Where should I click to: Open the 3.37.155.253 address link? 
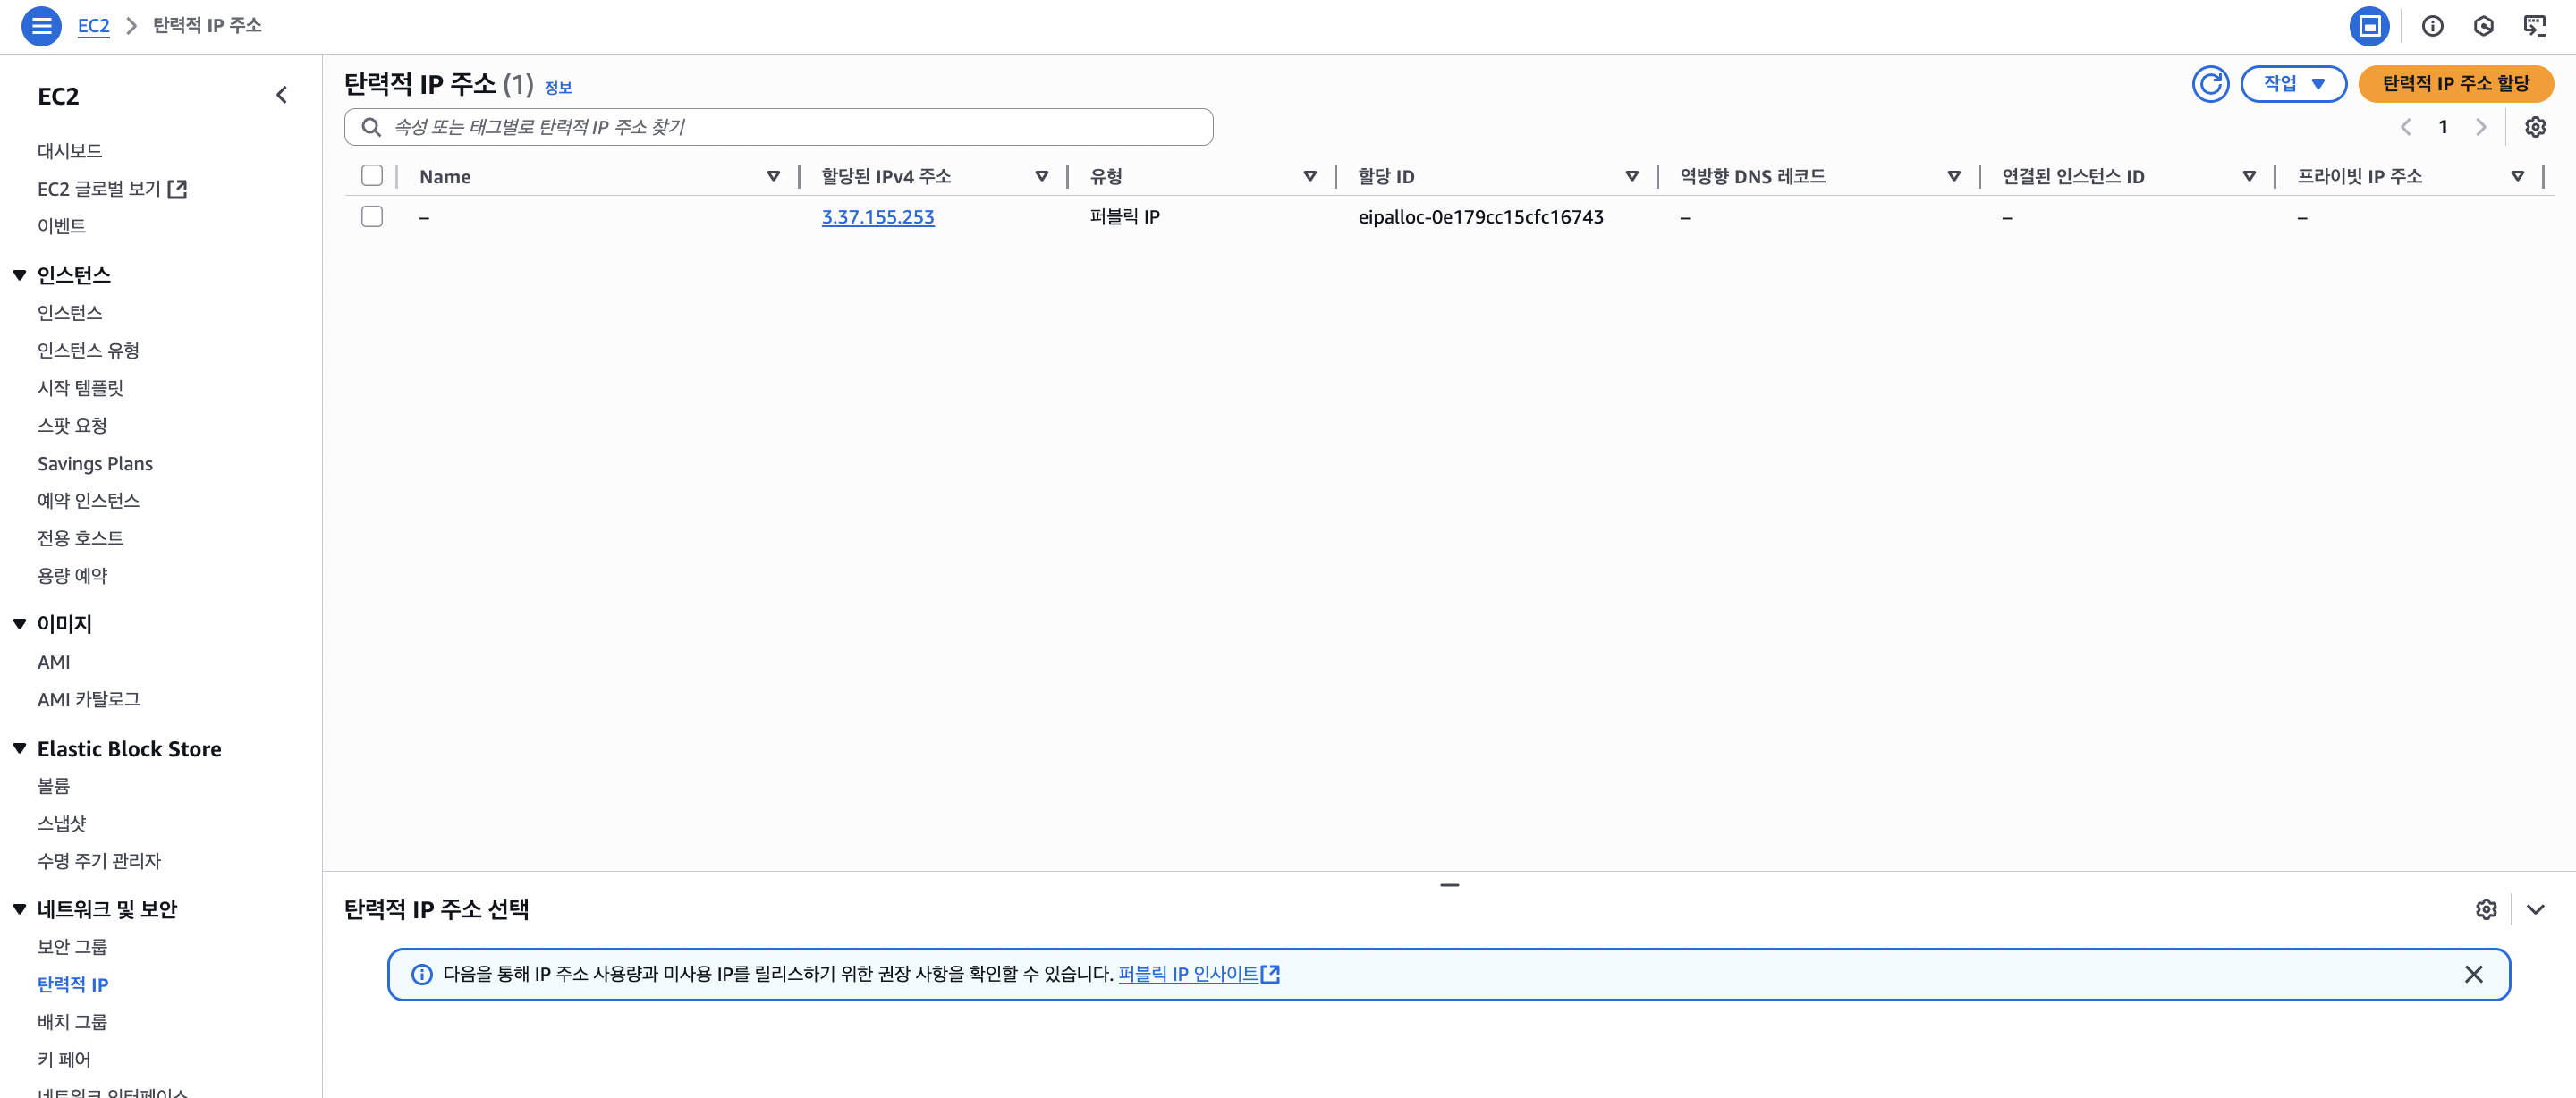pyautogui.click(x=877, y=217)
